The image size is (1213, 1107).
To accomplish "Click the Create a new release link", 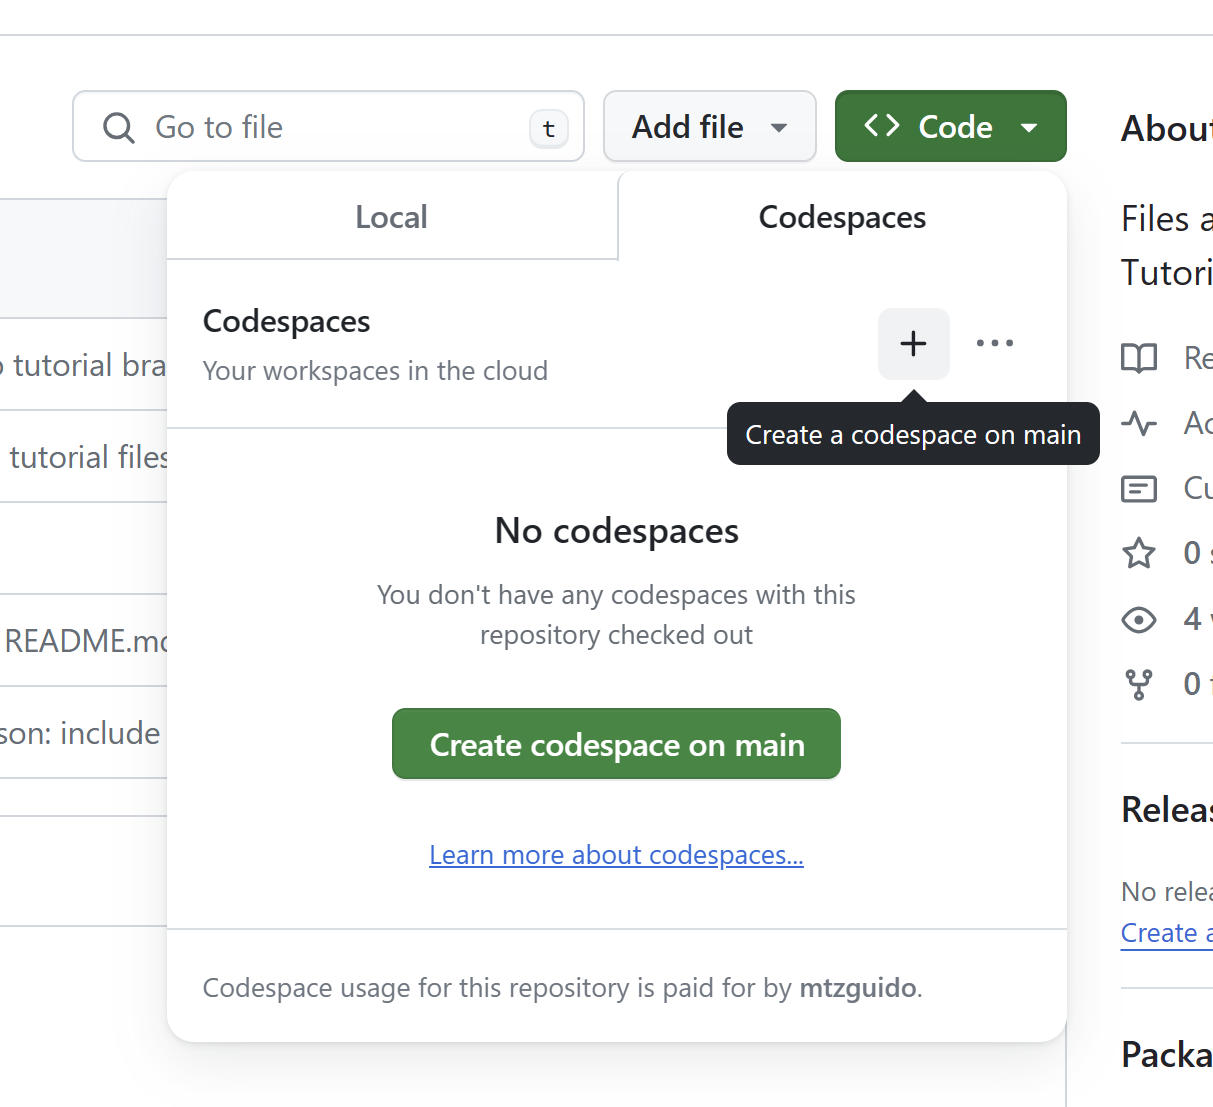I will point(1166,933).
